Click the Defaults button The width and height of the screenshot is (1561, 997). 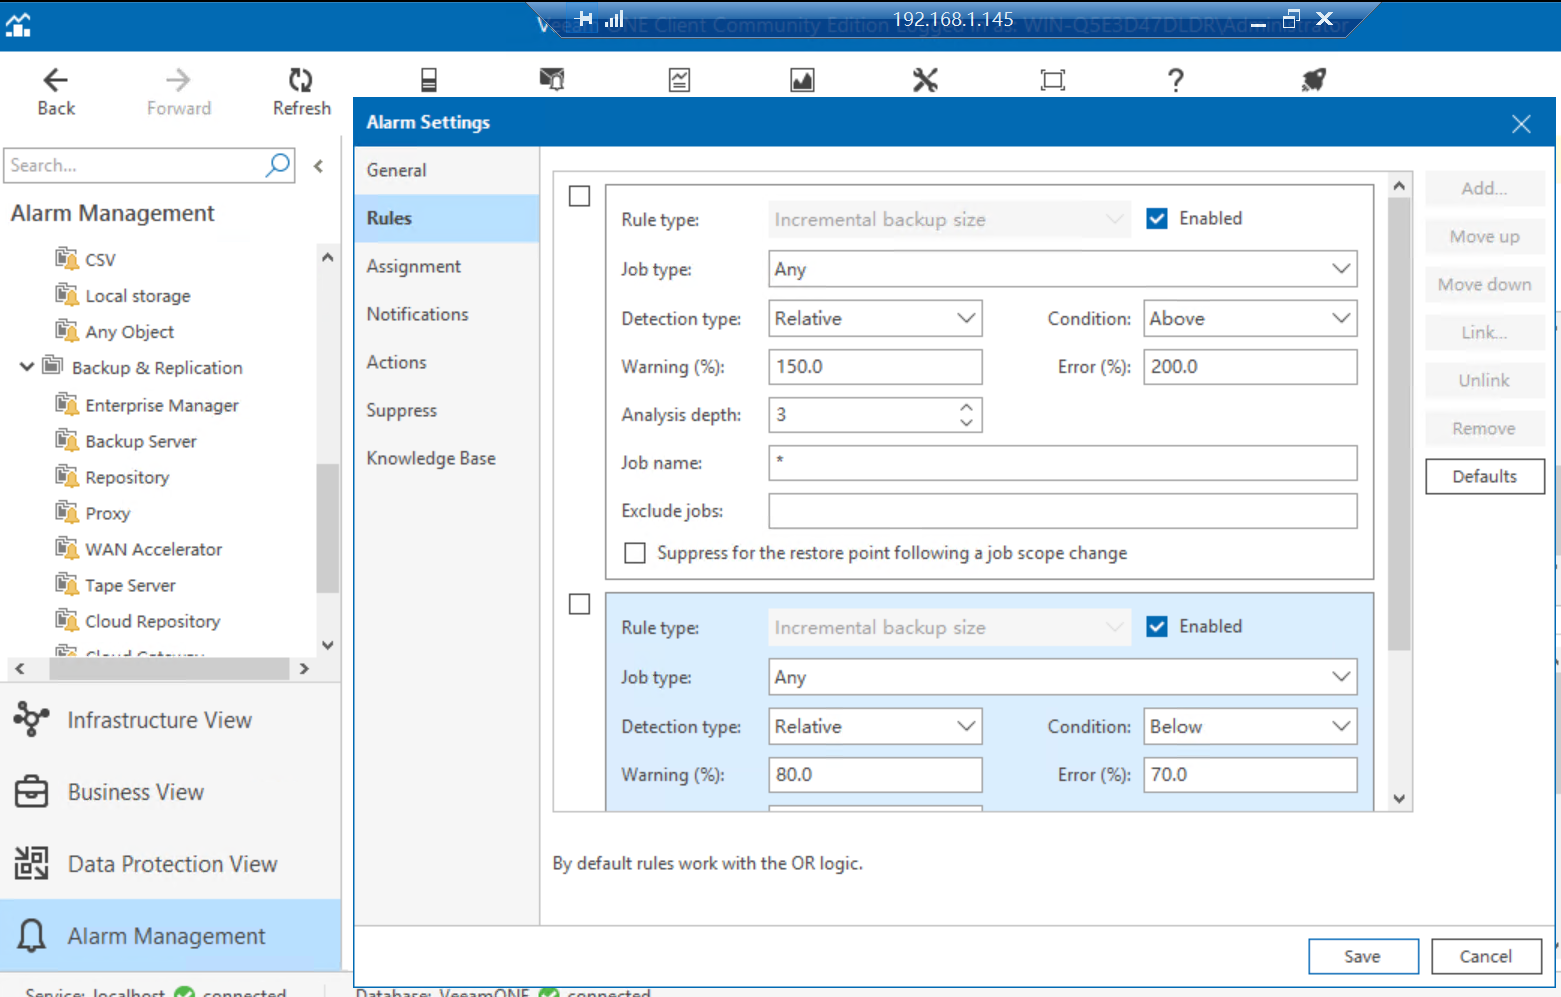(x=1485, y=476)
